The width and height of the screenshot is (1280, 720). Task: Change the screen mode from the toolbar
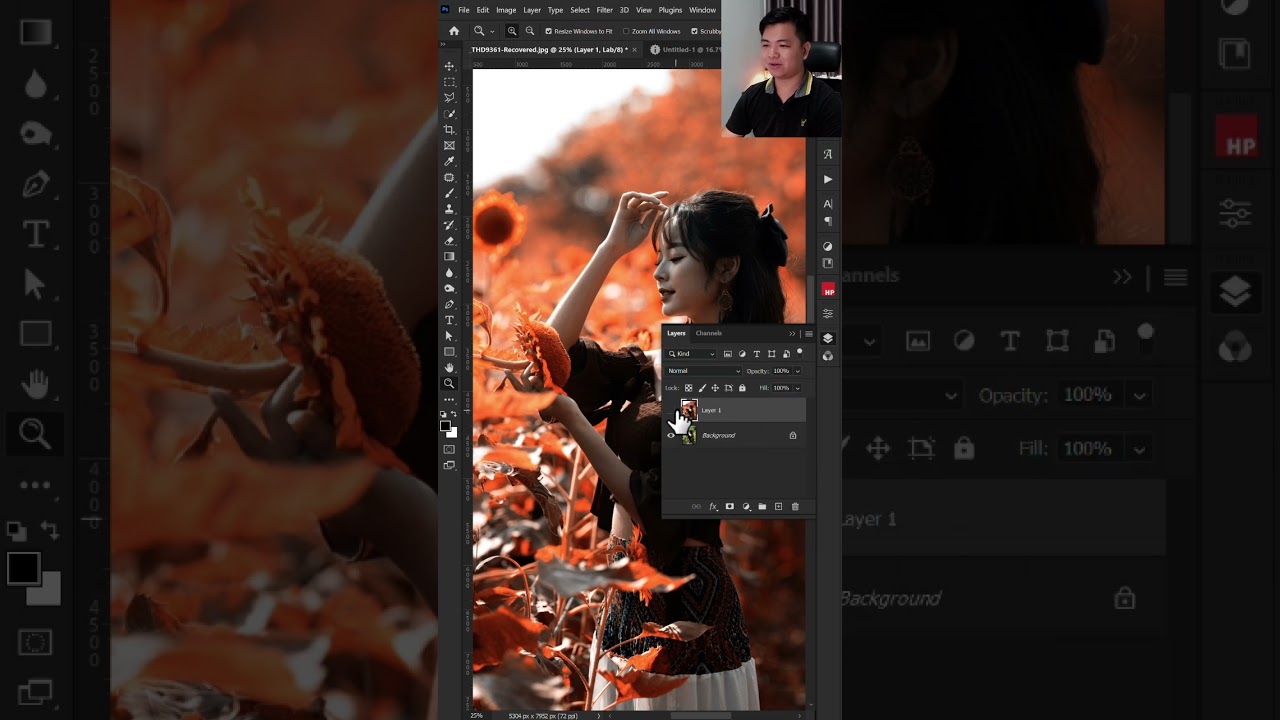point(449,465)
